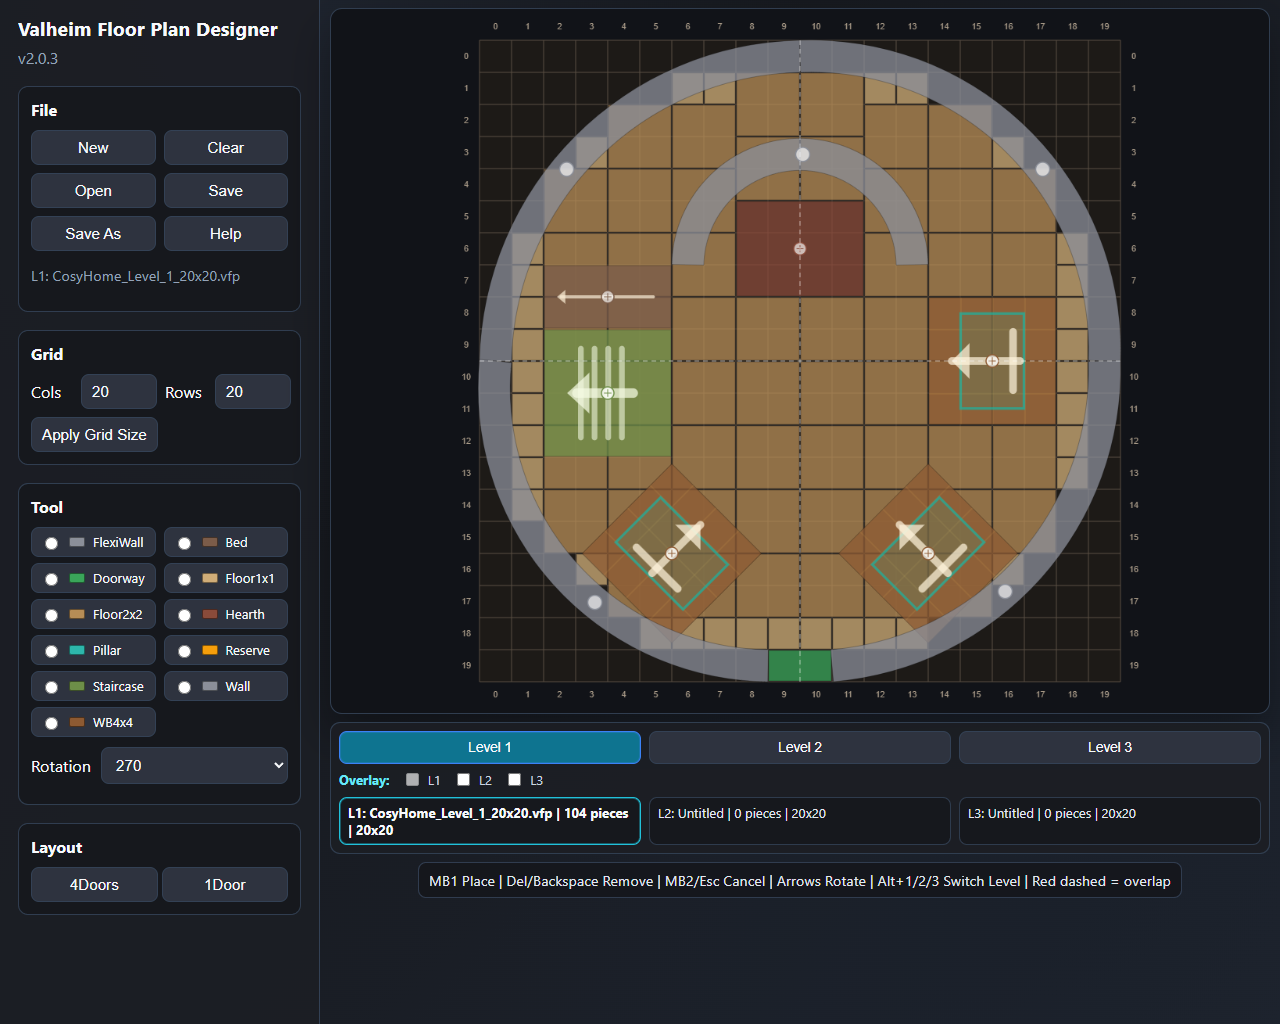
Task: Select the Bed tool radio button
Action: click(184, 543)
